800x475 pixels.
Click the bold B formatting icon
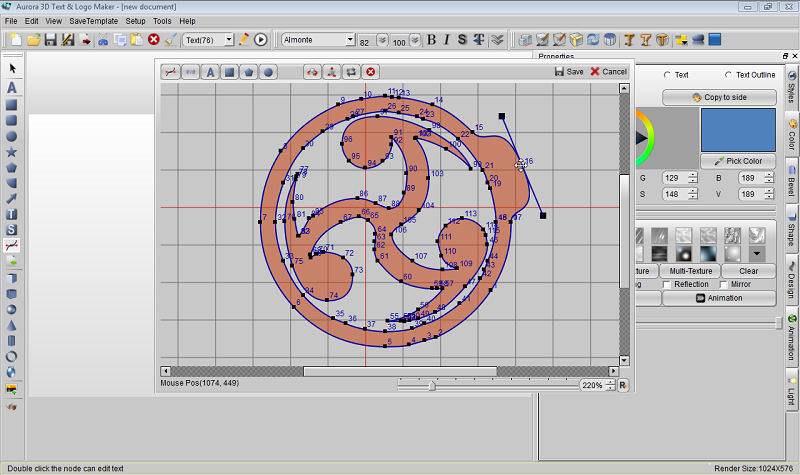pos(431,40)
